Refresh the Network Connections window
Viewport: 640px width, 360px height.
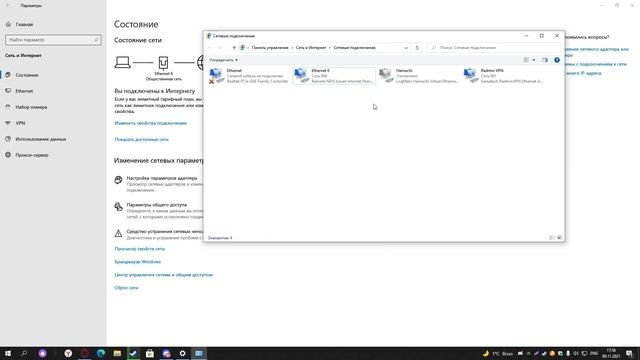point(417,48)
